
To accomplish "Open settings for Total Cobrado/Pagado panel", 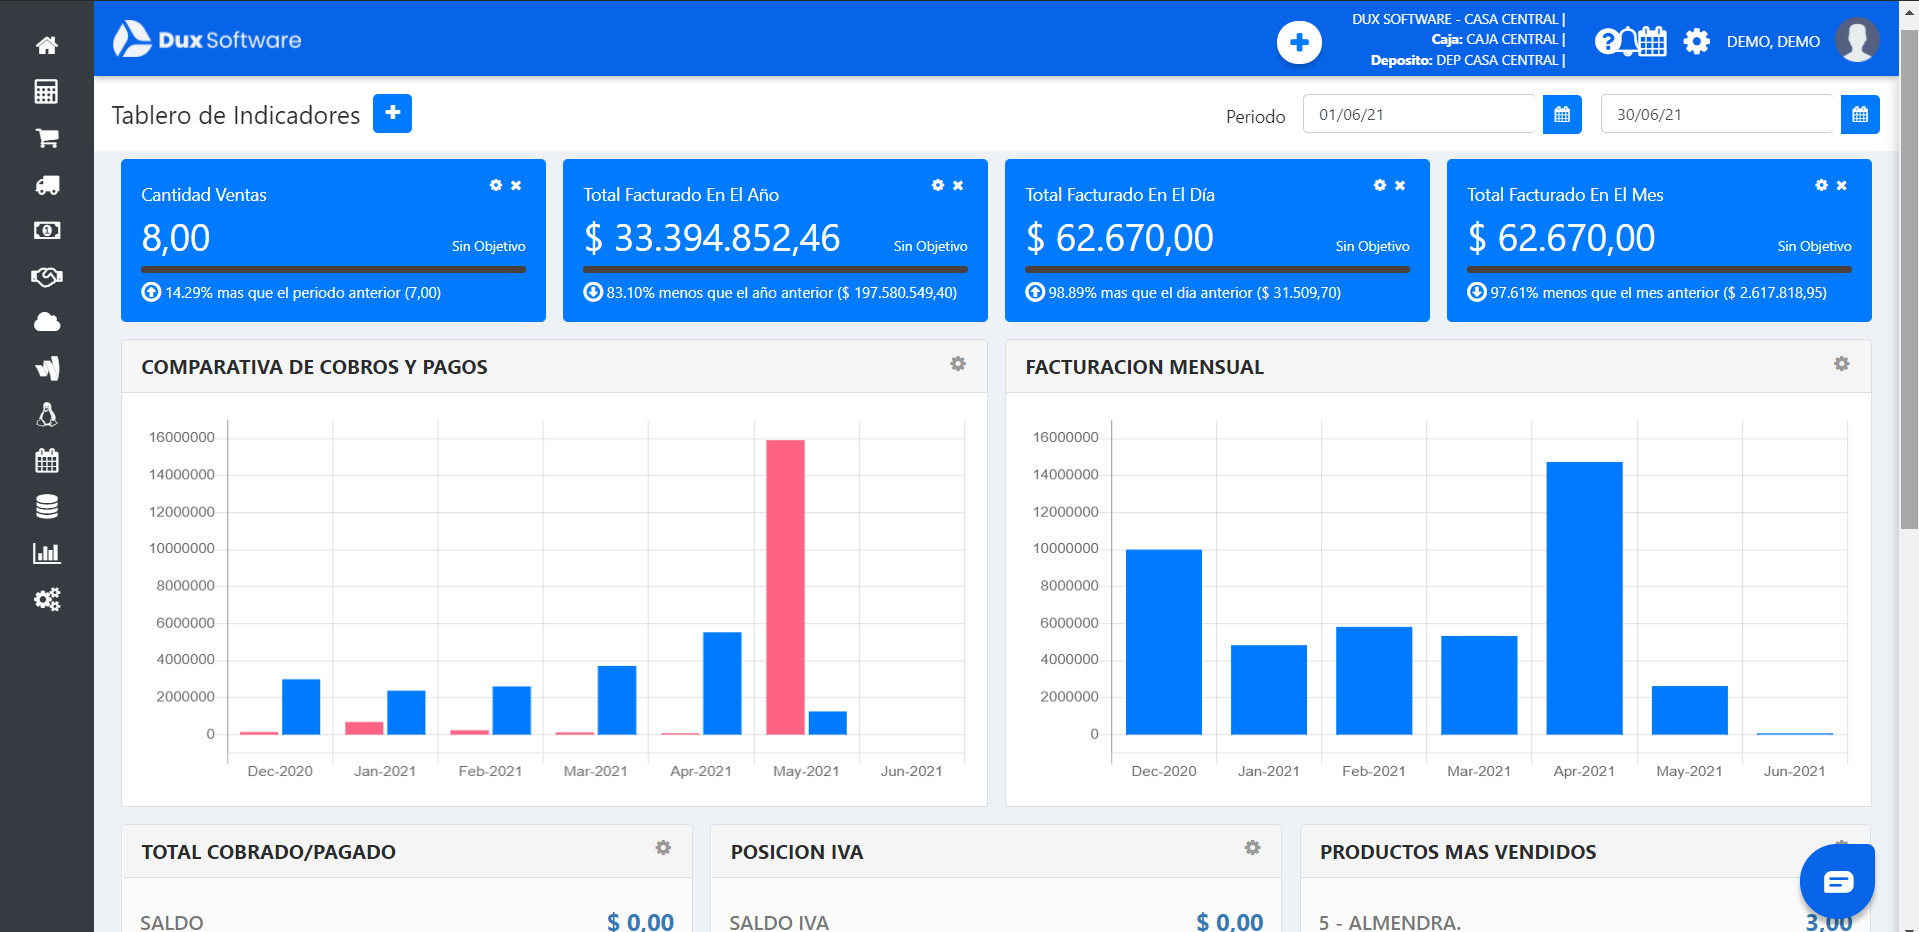I will 663,848.
